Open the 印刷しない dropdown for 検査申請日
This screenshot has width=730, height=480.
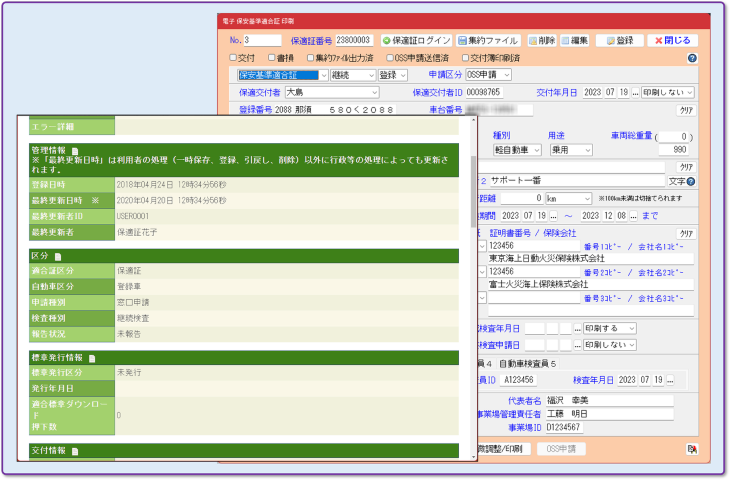[609, 345]
